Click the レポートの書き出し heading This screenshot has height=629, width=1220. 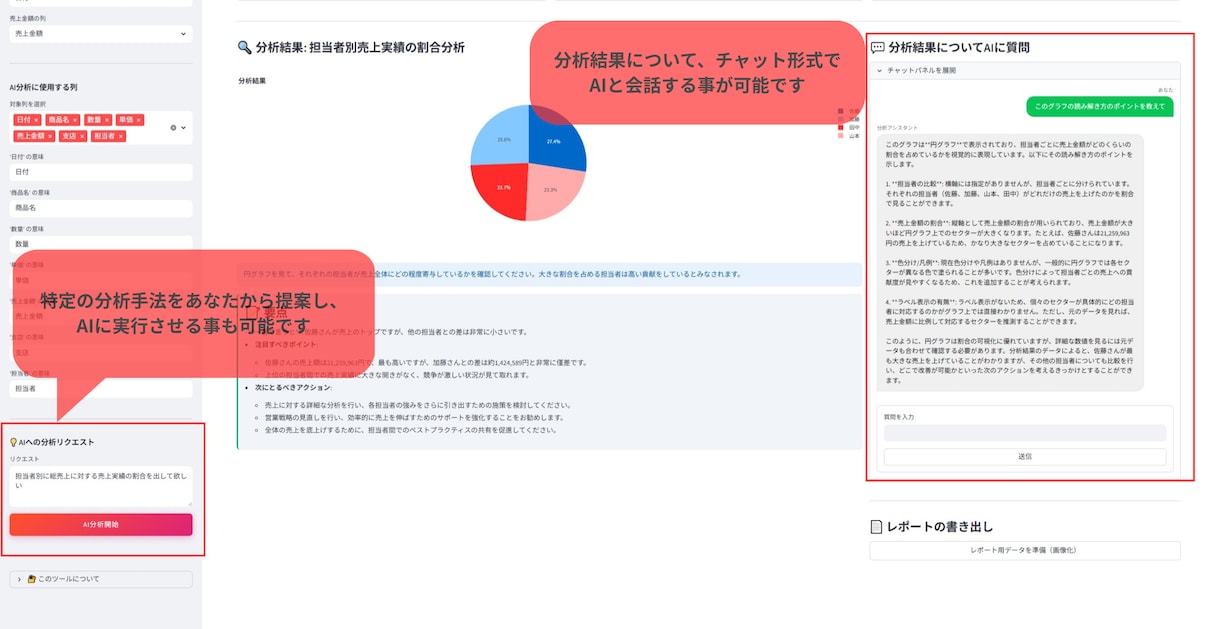click(940, 526)
